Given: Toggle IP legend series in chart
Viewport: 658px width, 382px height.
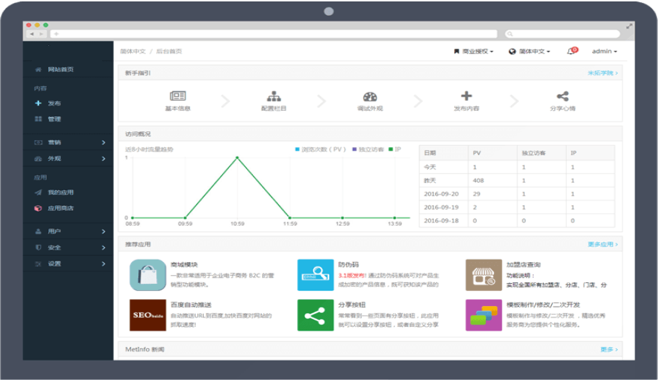Looking at the screenshot, I should pyautogui.click(x=395, y=149).
